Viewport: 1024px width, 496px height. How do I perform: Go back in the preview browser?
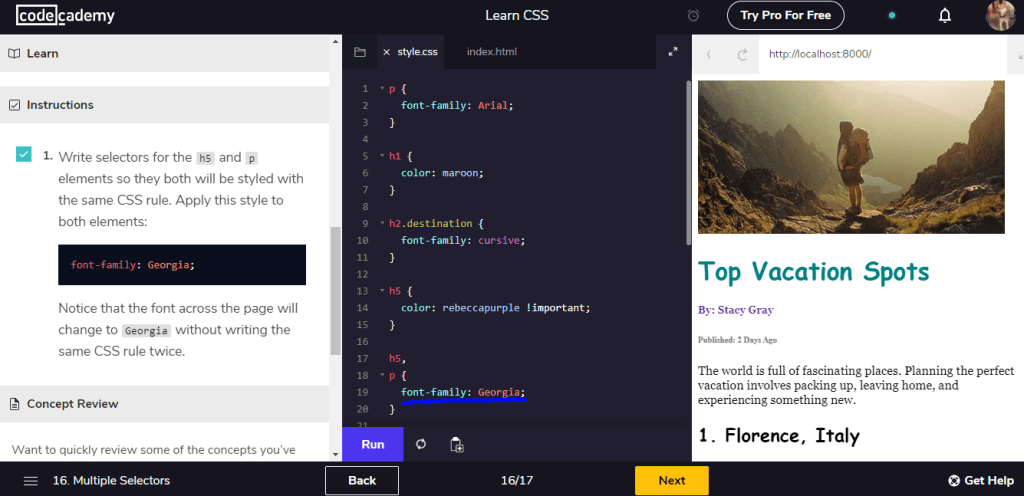tap(709, 54)
